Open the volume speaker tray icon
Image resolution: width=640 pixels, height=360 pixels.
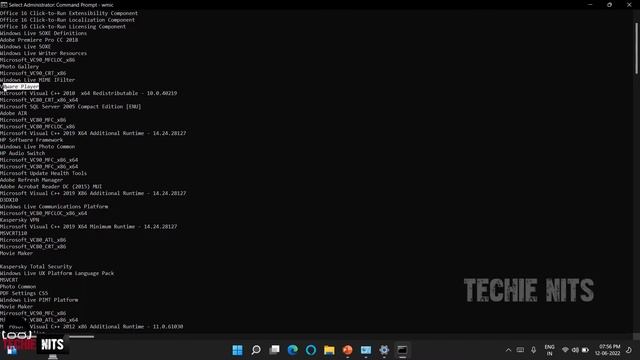click(x=575, y=350)
